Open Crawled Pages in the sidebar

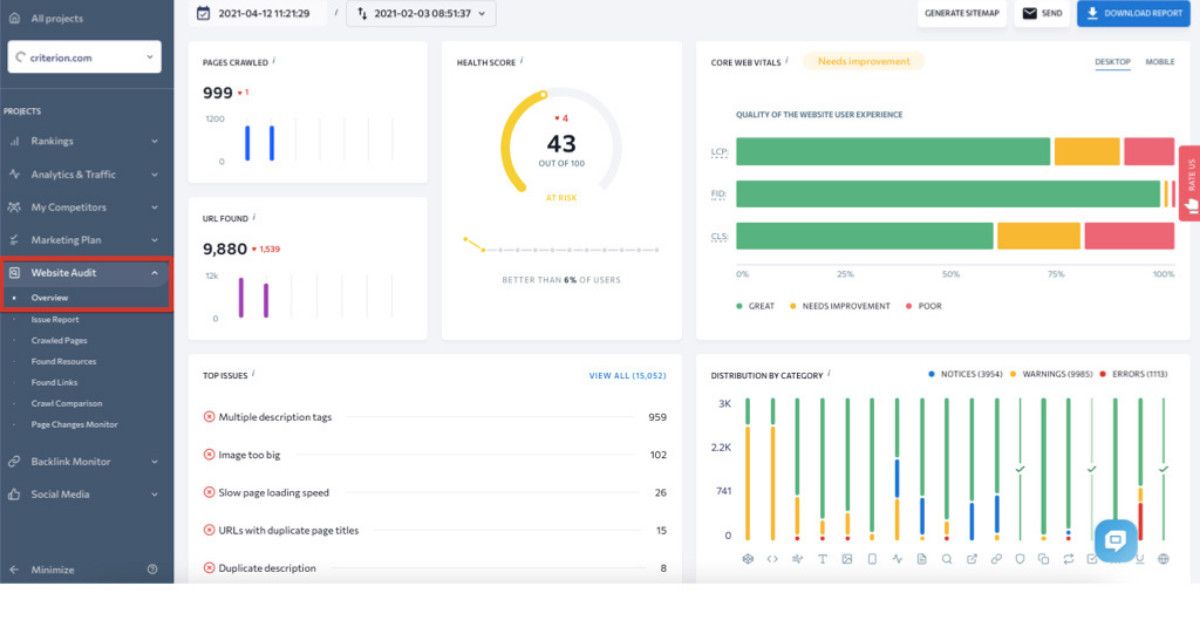tap(59, 341)
